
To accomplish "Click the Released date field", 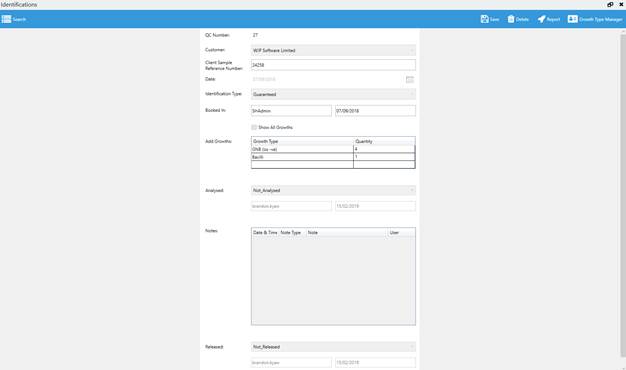I will click(x=375, y=362).
